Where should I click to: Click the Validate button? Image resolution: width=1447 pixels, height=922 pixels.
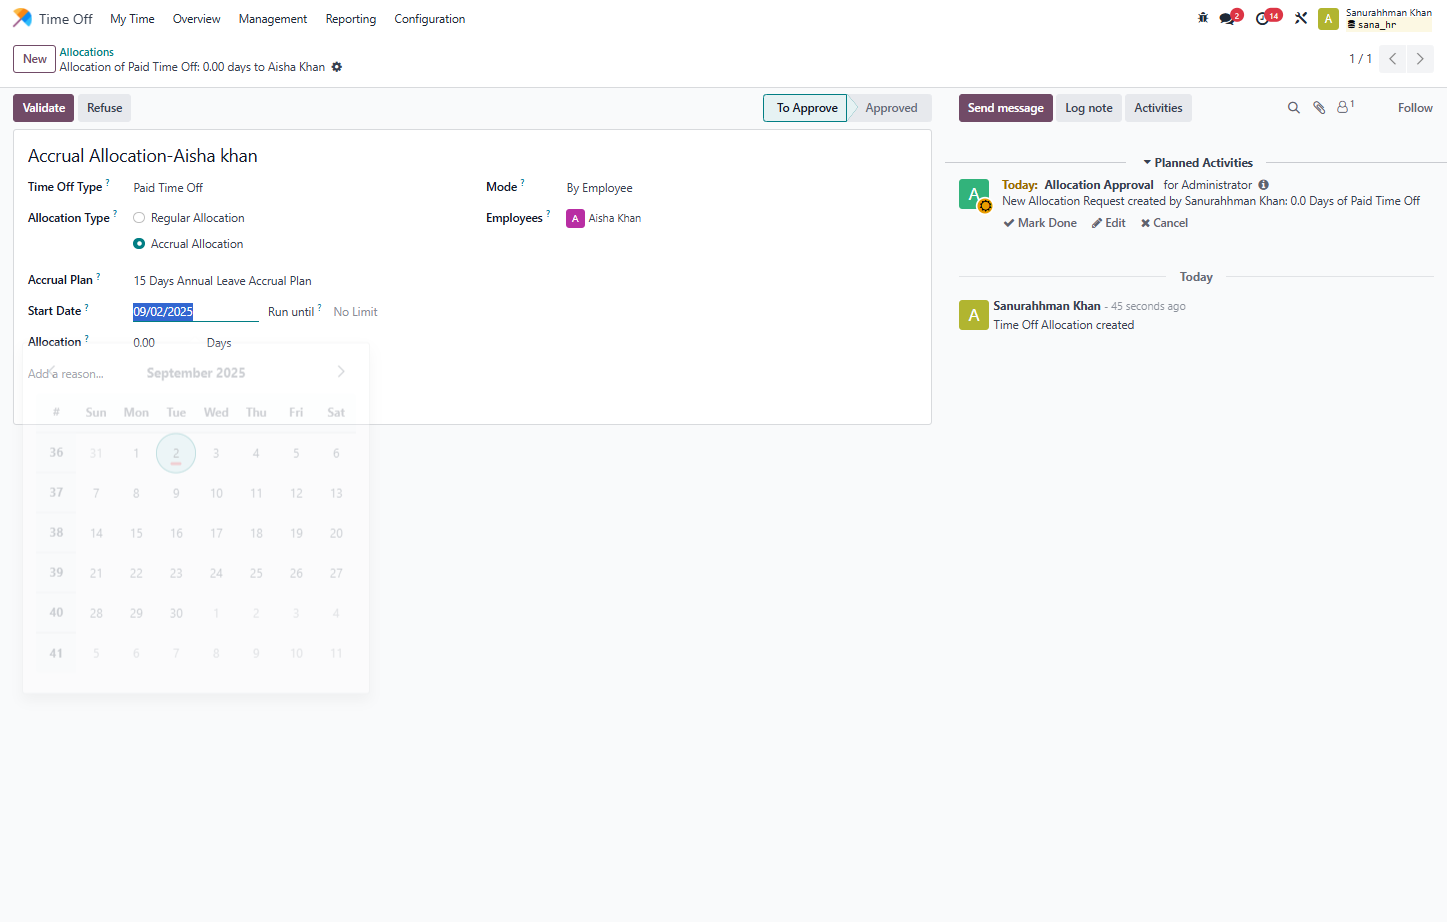pos(44,108)
